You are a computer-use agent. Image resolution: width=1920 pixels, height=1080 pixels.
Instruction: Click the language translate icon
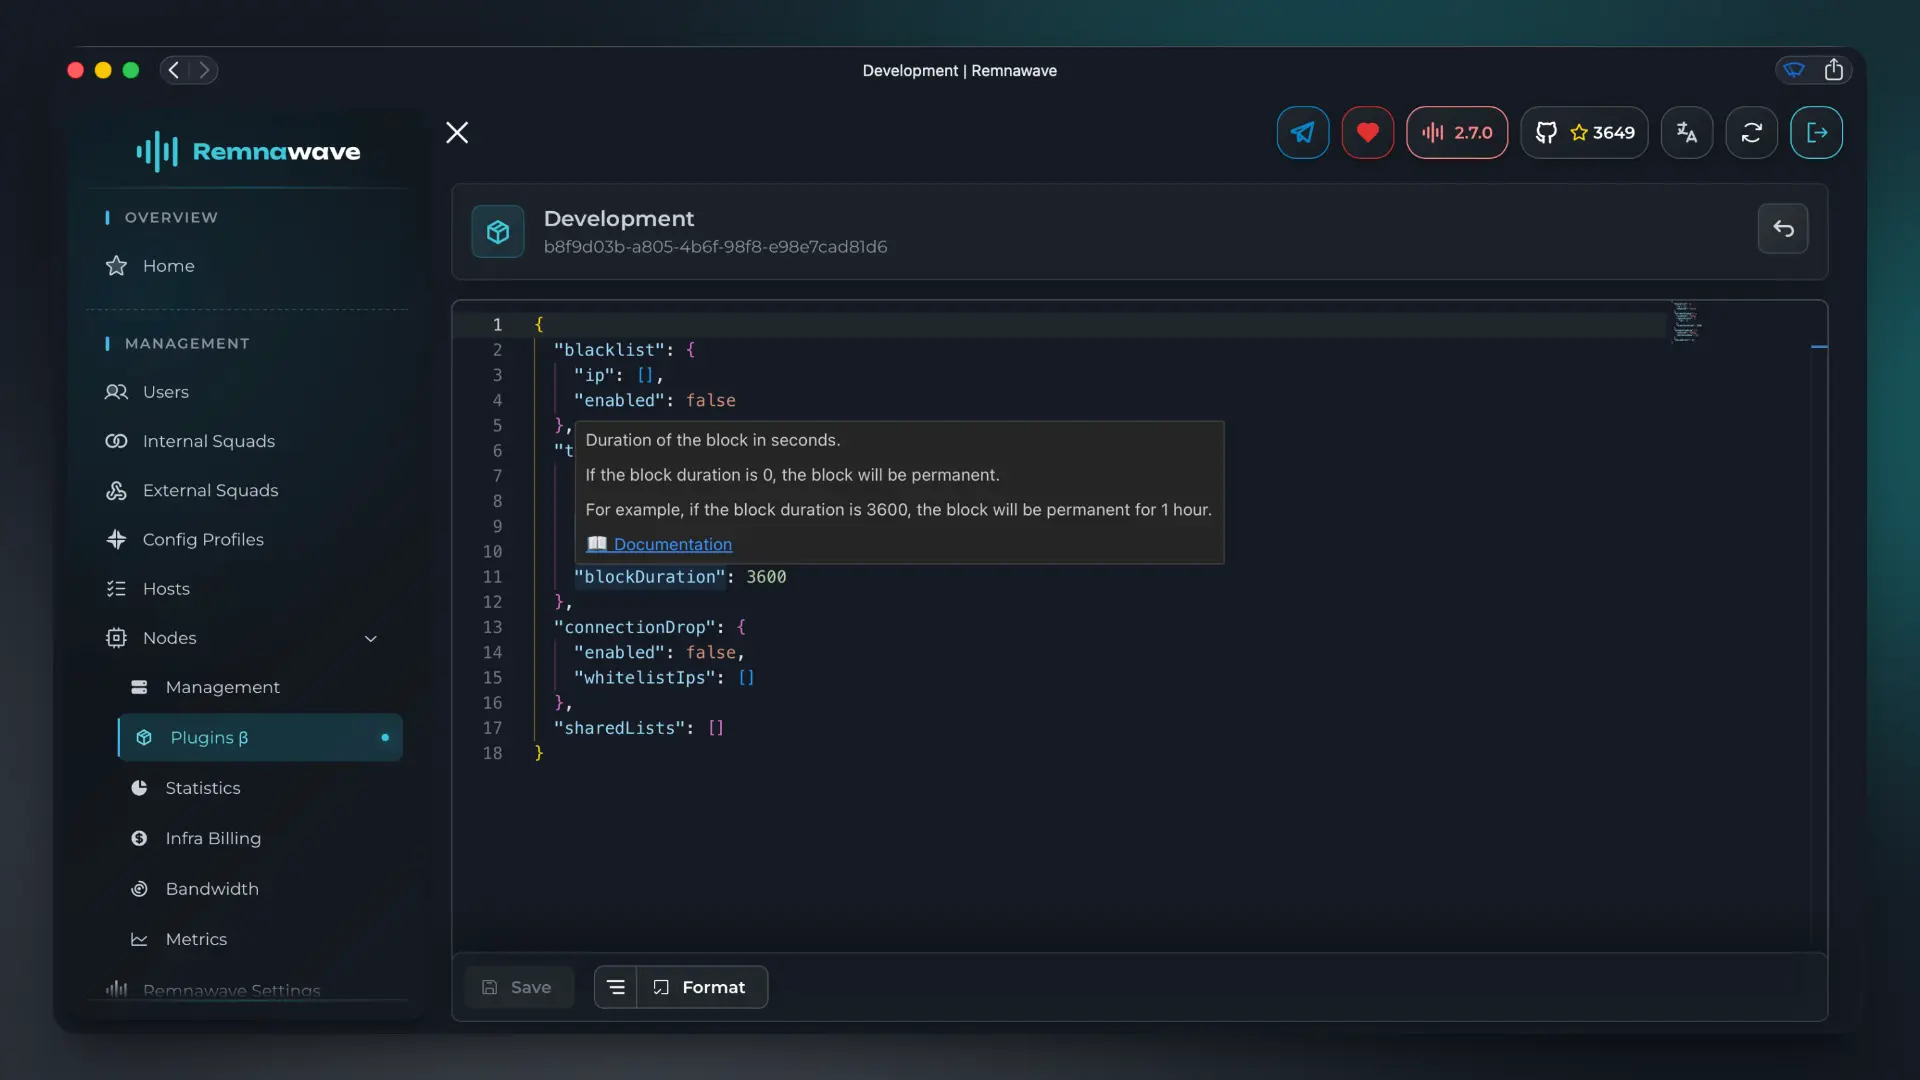coord(1686,132)
